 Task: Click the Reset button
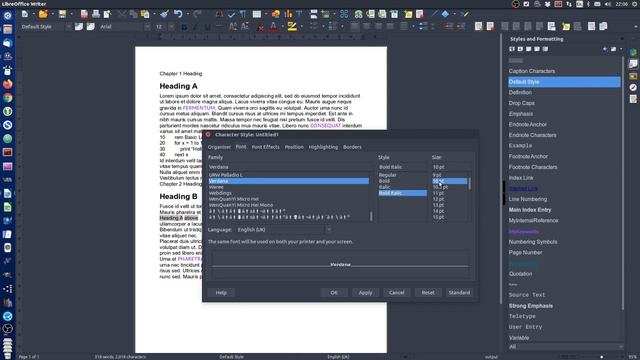coord(428,293)
